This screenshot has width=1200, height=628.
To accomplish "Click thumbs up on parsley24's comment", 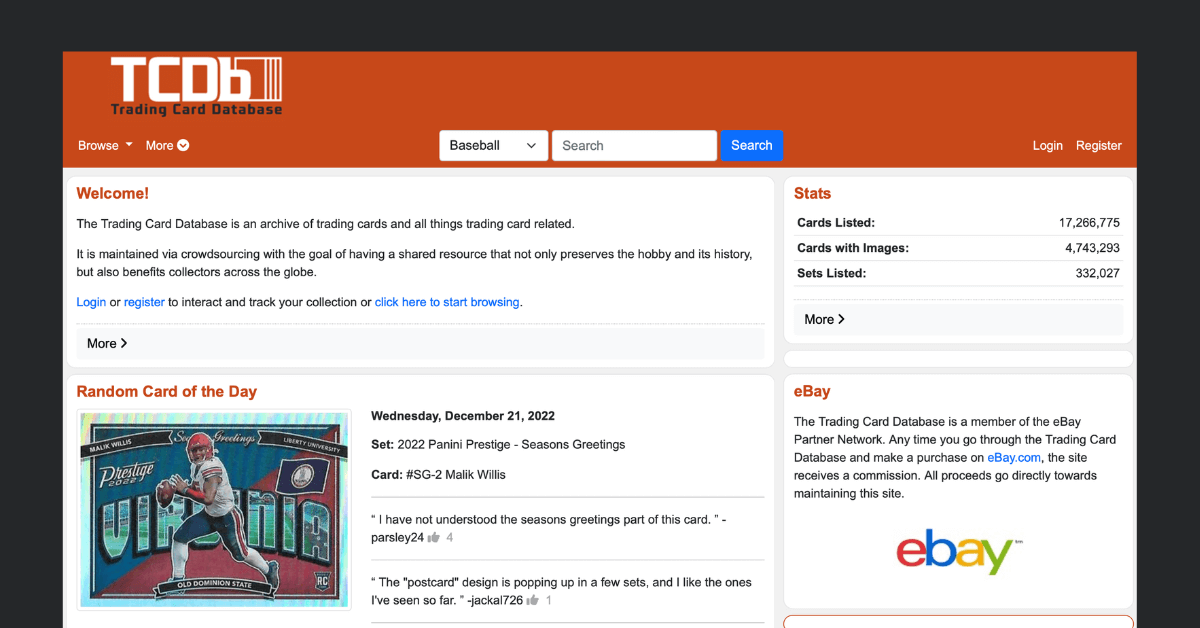I will [435, 537].
